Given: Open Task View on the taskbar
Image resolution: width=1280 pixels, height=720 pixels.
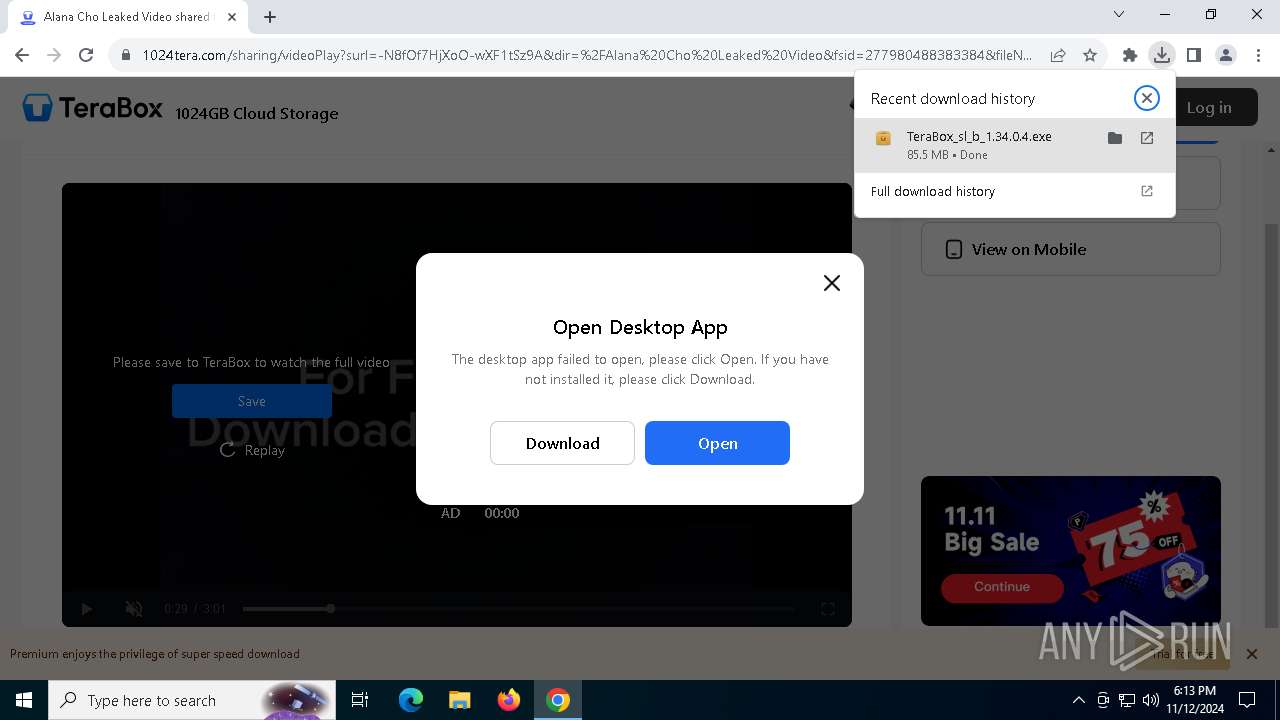Looking at the screenshot, I should [x=360, y=700].
